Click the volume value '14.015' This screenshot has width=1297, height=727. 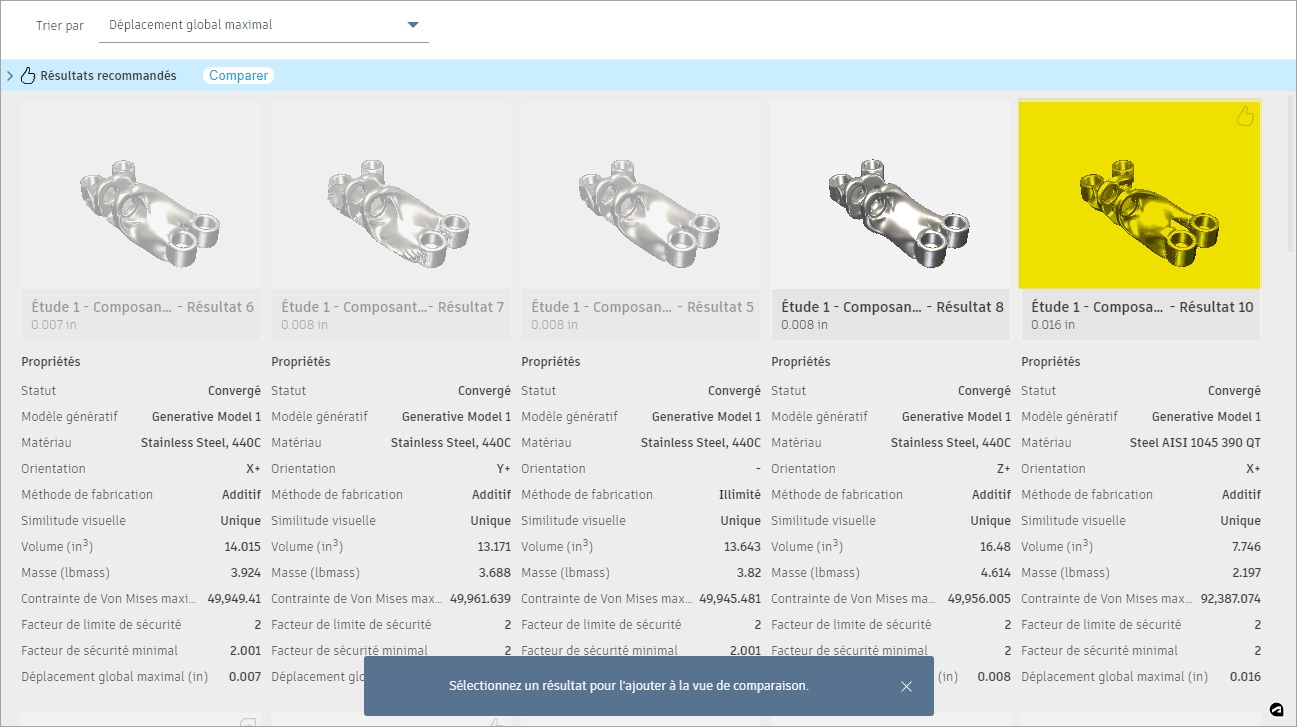coord(243,546)
